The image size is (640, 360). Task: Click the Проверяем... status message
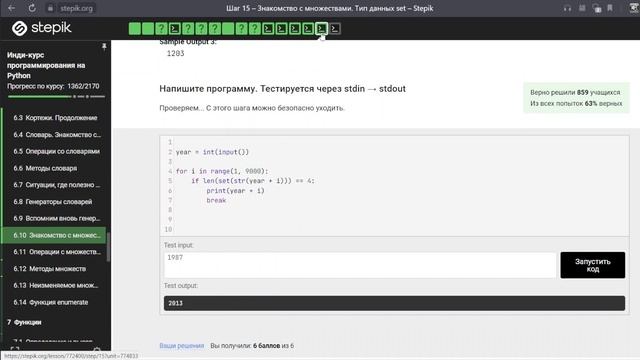252,108
